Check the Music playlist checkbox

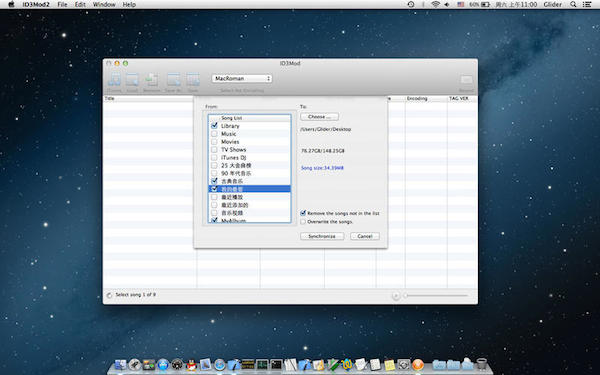coord(214,134)
